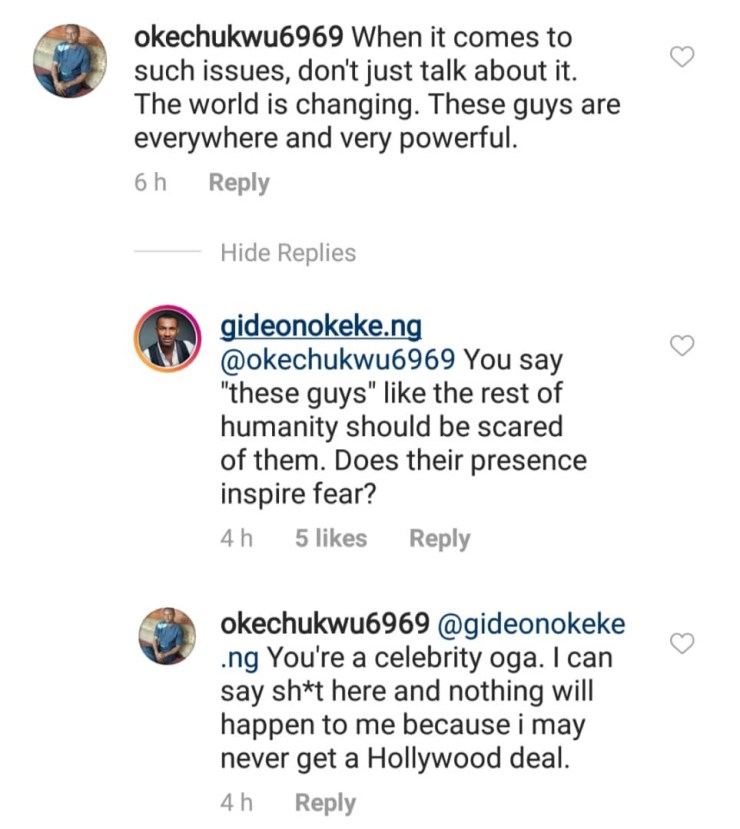Screen dimensions: 740x829
Task: Tap the @gideonokeke.ng mention in the last reply
Action: click(x=532, y=624)
